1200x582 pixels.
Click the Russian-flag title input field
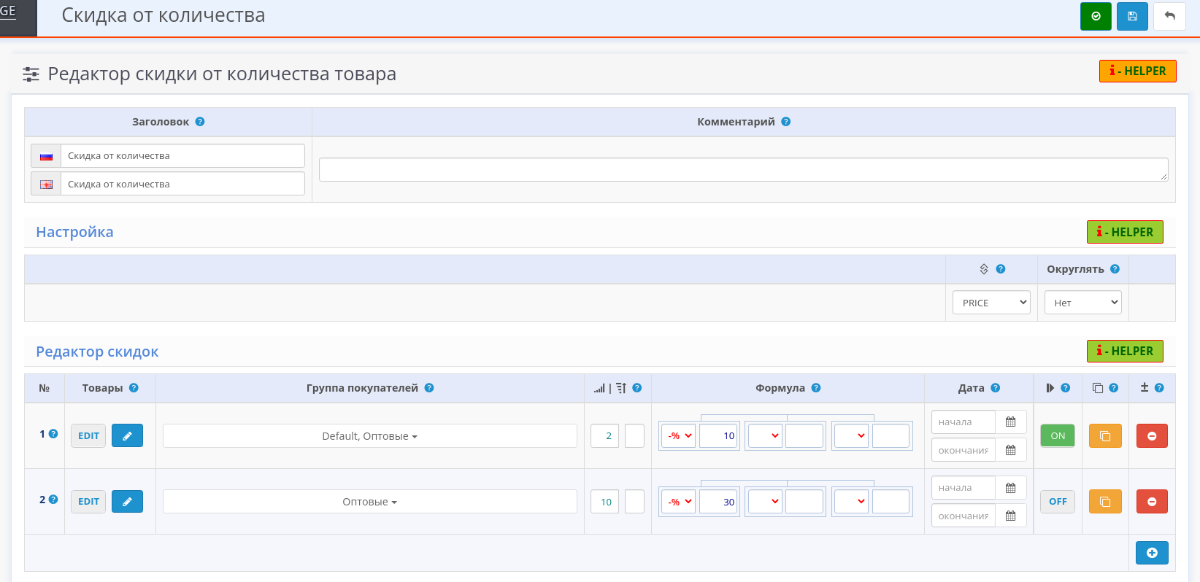coord(181,156)
